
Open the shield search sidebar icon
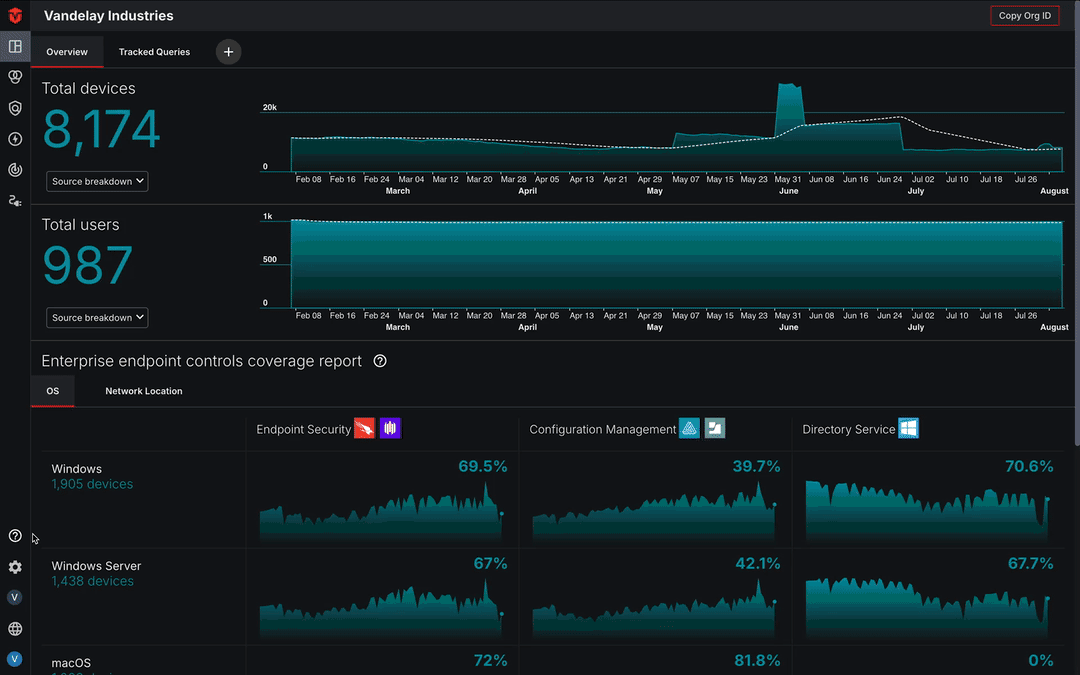click(15, 108)
